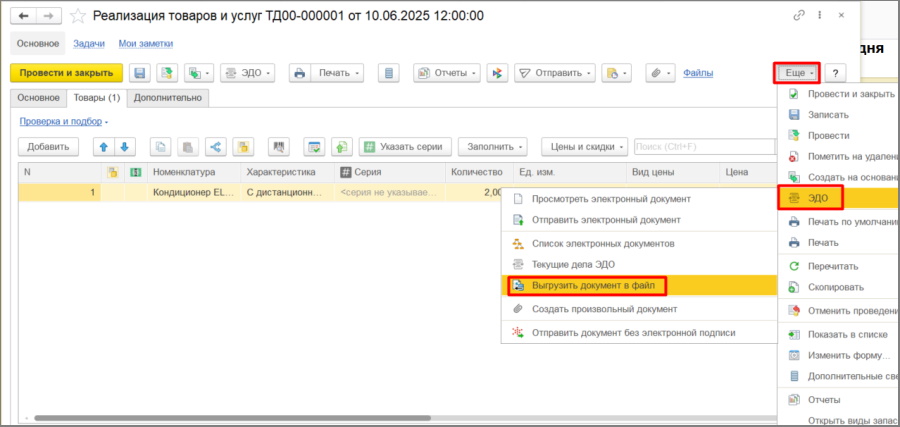Click the horizontal scrollbar below the table
This screenshot has width=900, height=427.
pos(232,418)
